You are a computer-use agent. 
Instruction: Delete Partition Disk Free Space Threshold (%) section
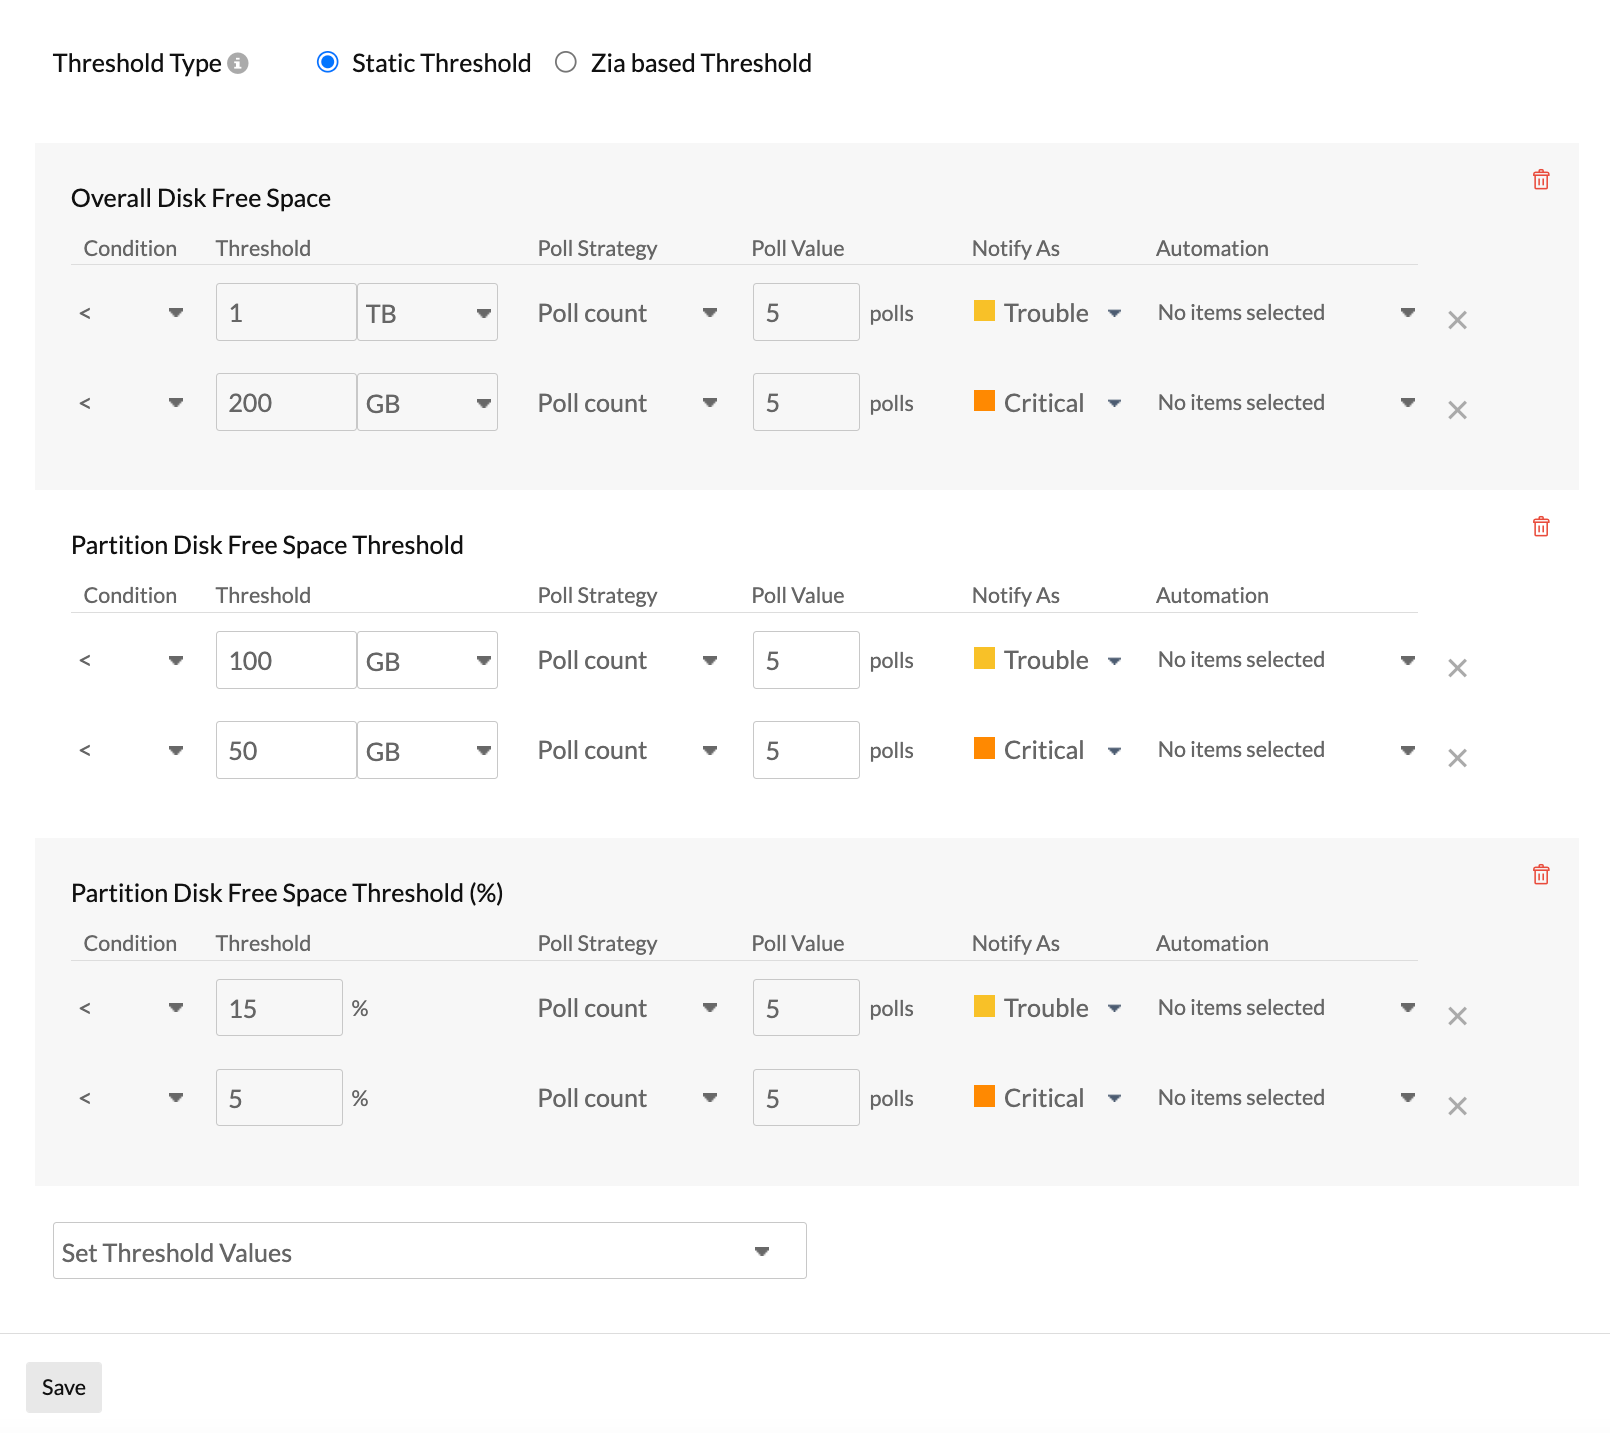tap(1541, 875)
